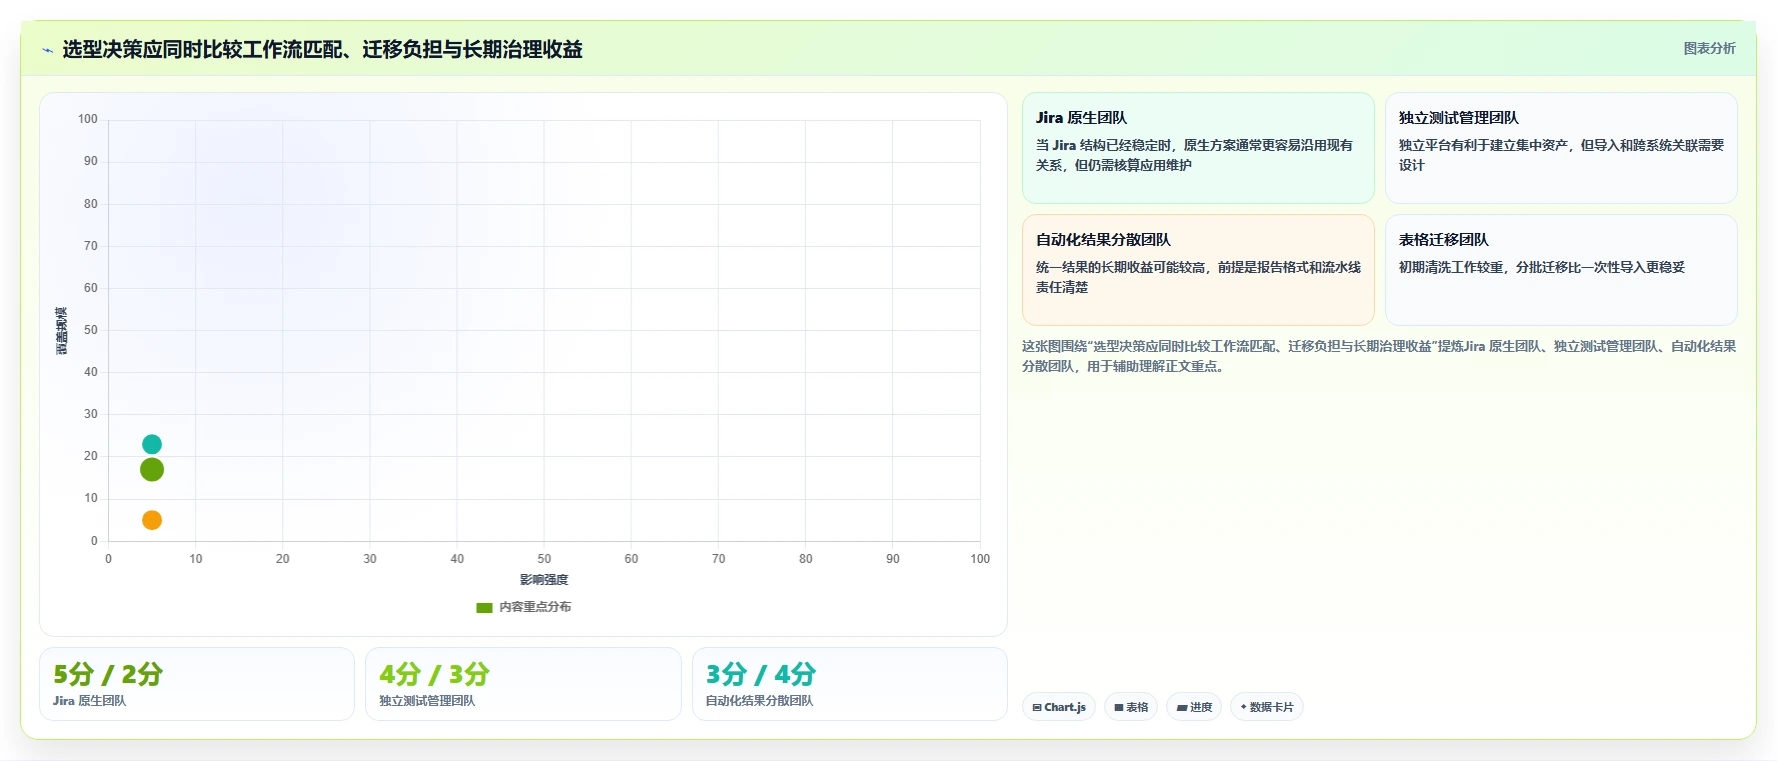The height and width of the screenshot is (761, 1777).
Task: Click the green bubble data point
Action: point(152,469)
